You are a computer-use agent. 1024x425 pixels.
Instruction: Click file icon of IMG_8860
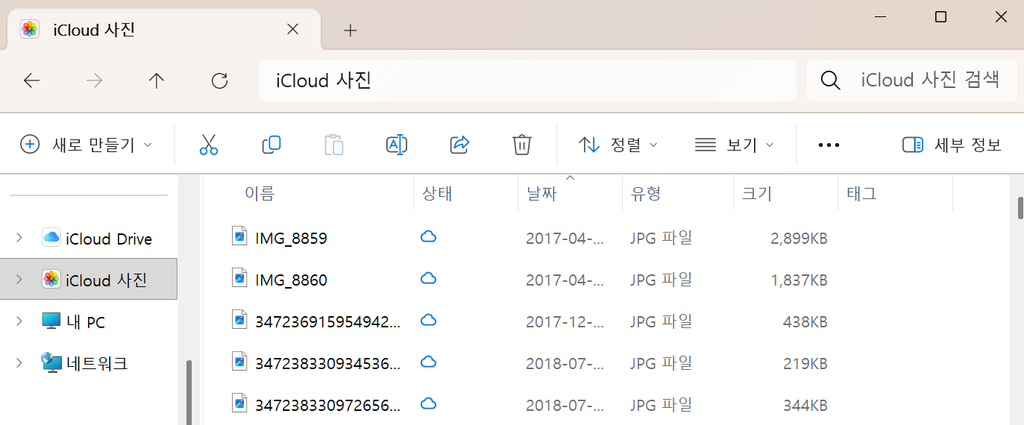(x=240, y=278)
